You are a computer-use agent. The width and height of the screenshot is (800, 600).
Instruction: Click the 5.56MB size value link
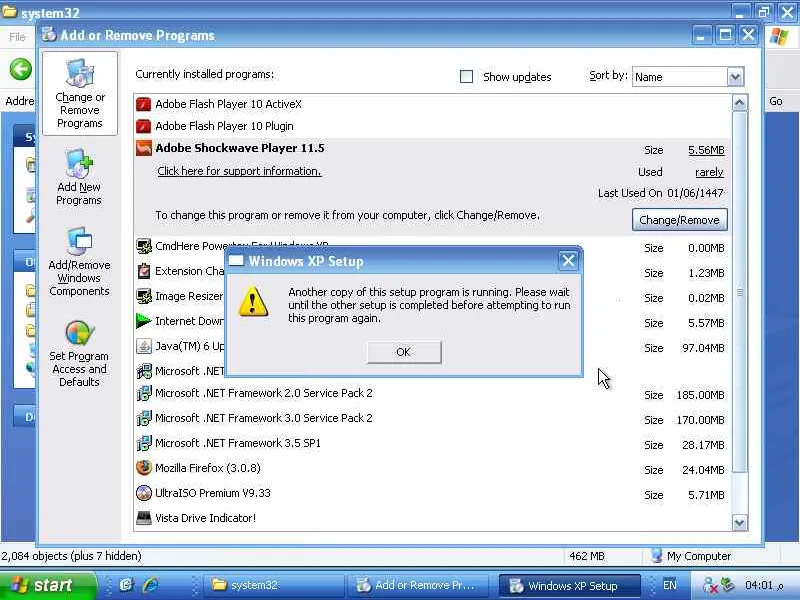pos(706,150)
